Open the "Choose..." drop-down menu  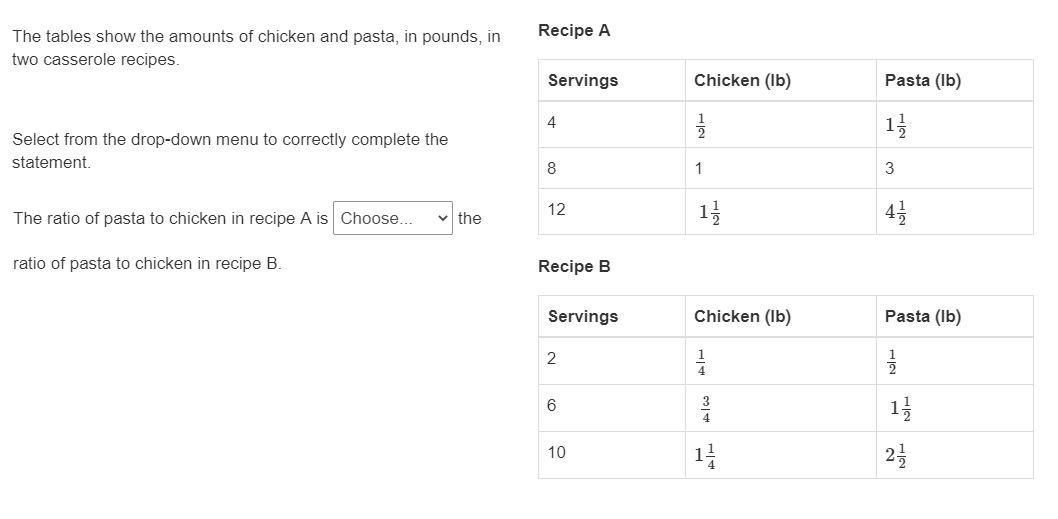click(393, 218)
